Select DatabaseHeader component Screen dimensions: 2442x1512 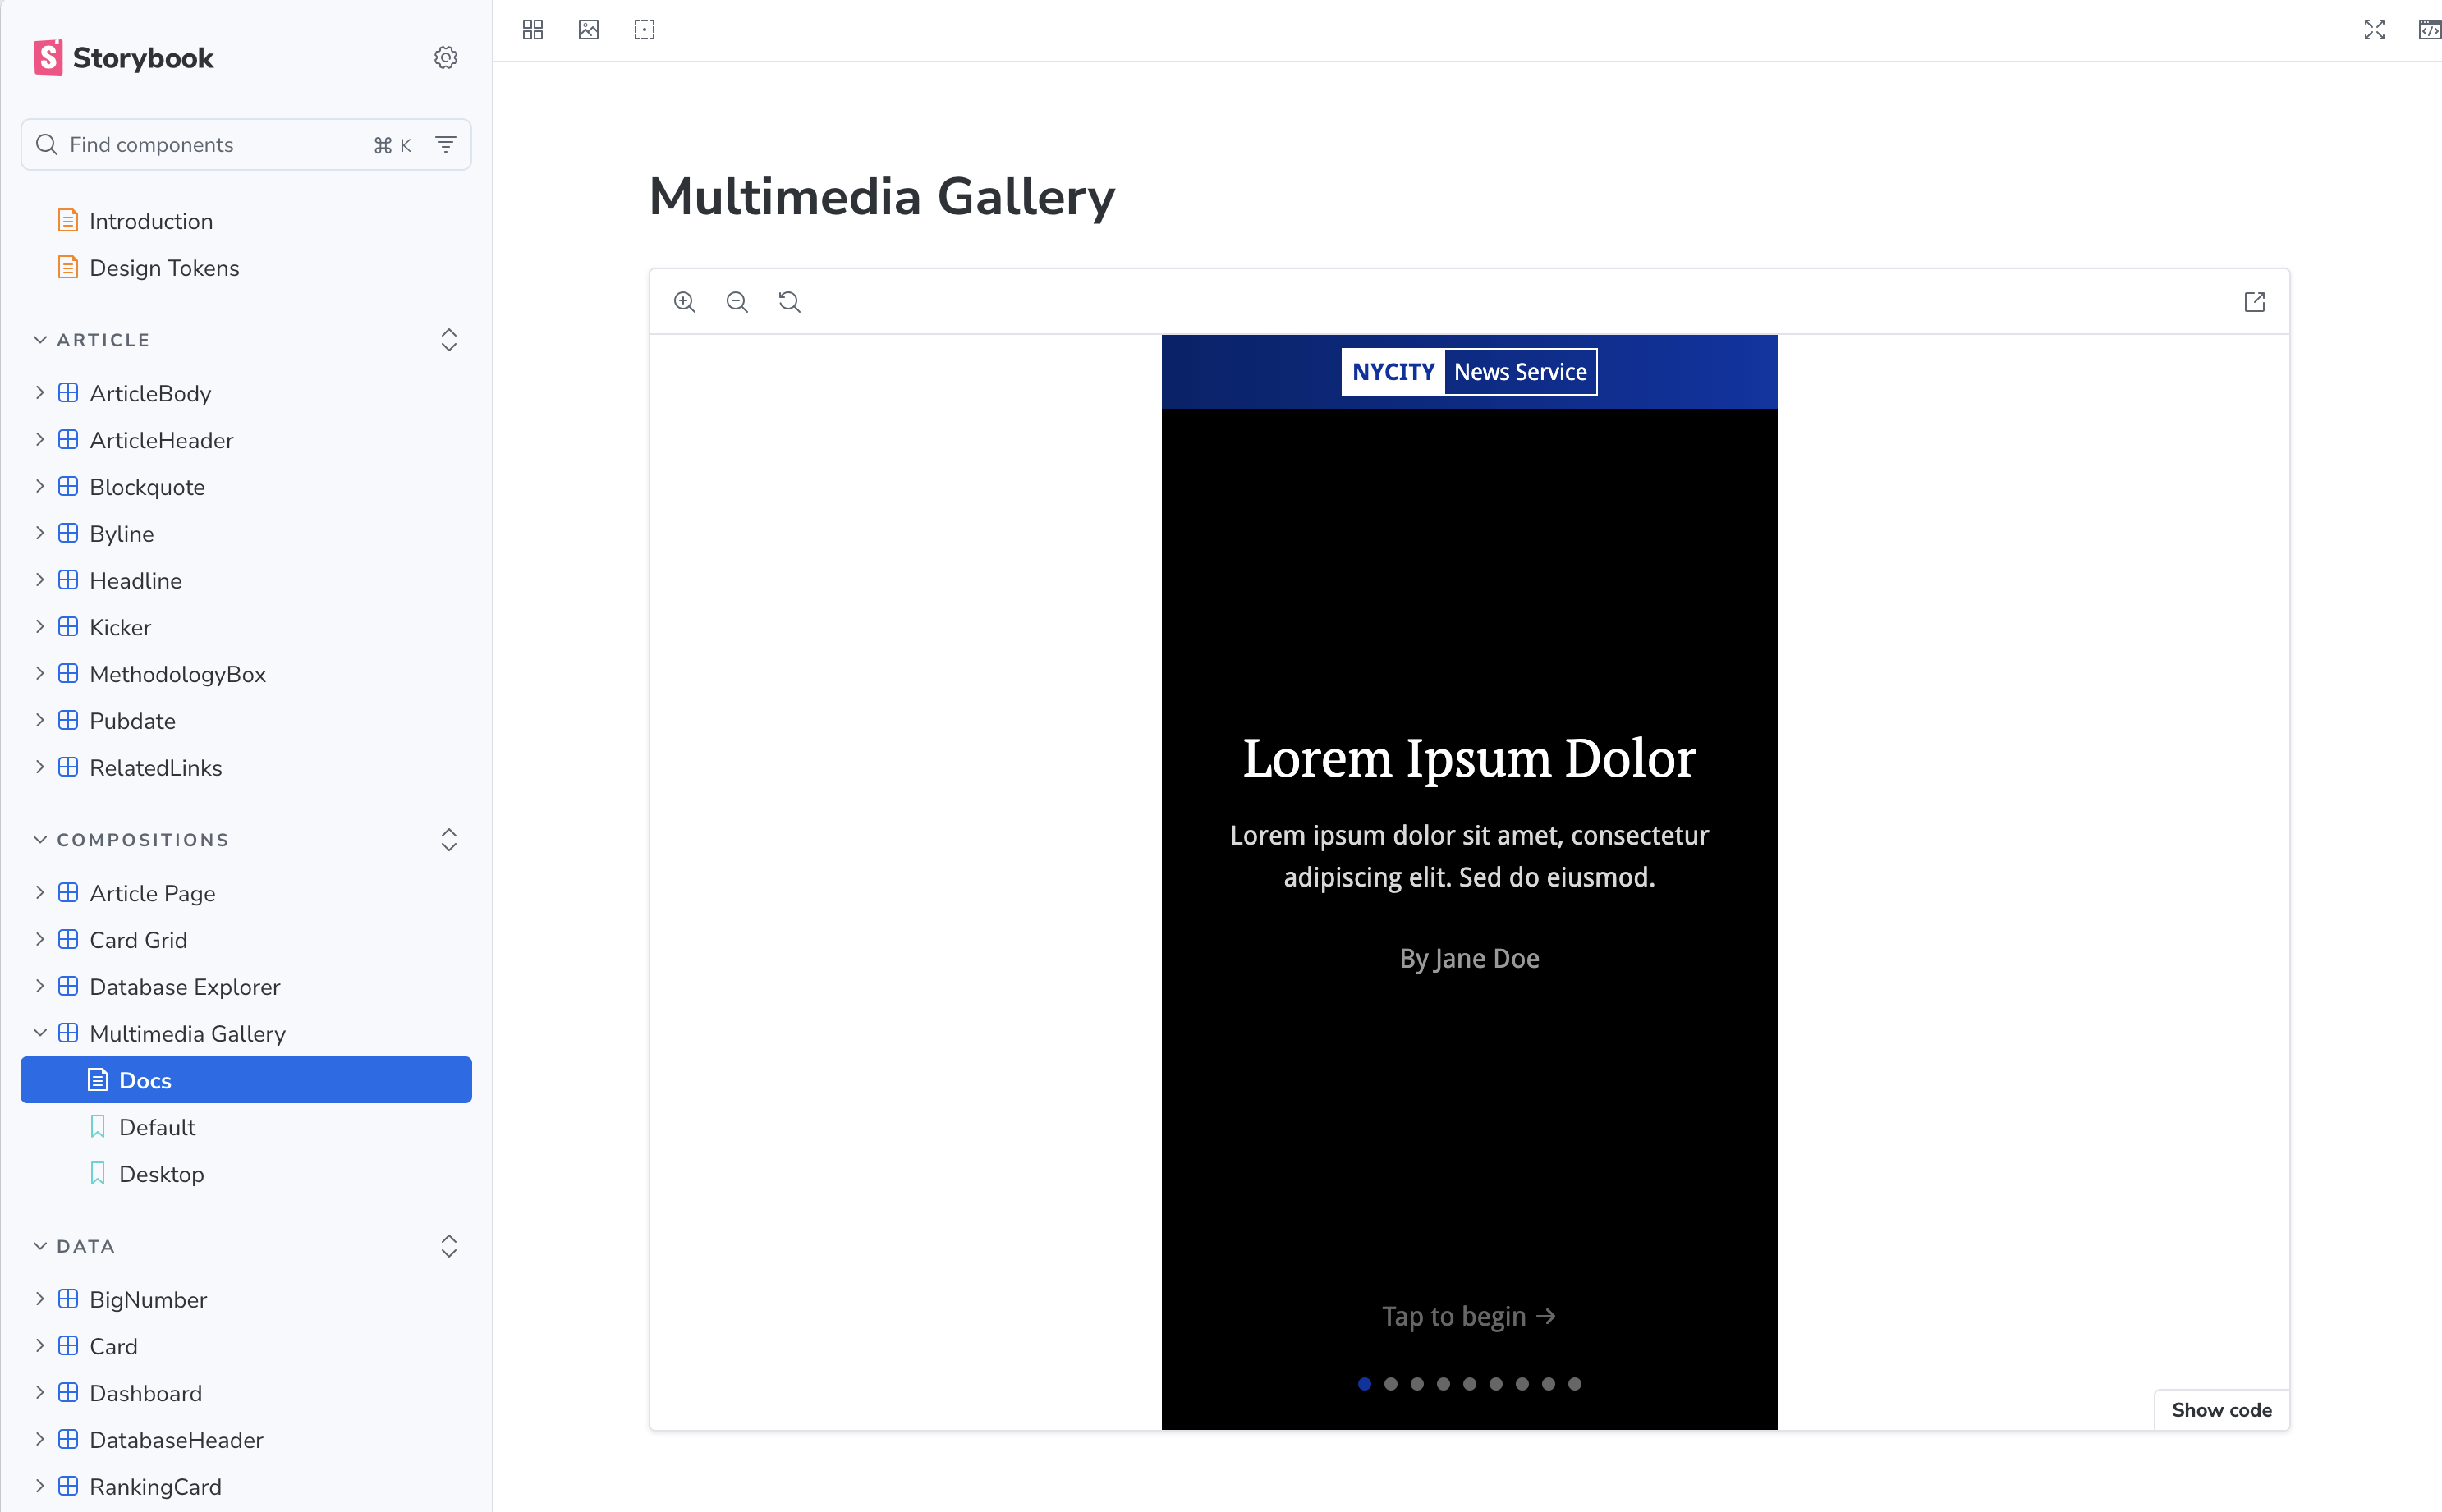[x=176, y=1440]
